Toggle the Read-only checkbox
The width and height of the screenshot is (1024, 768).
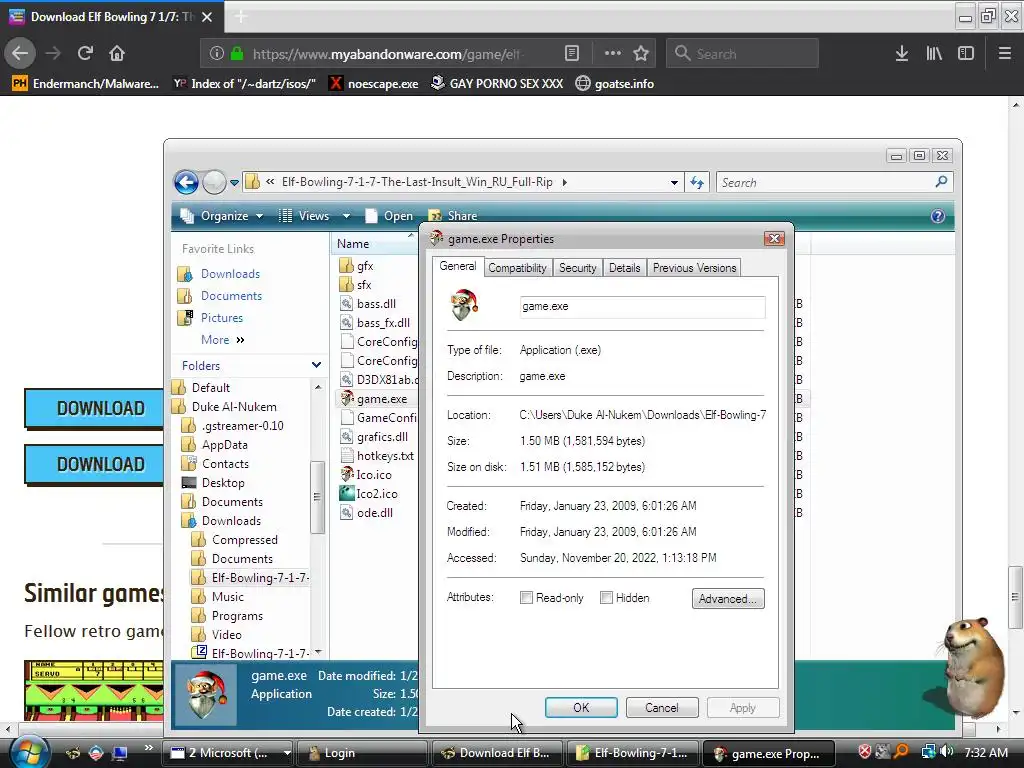526,598
